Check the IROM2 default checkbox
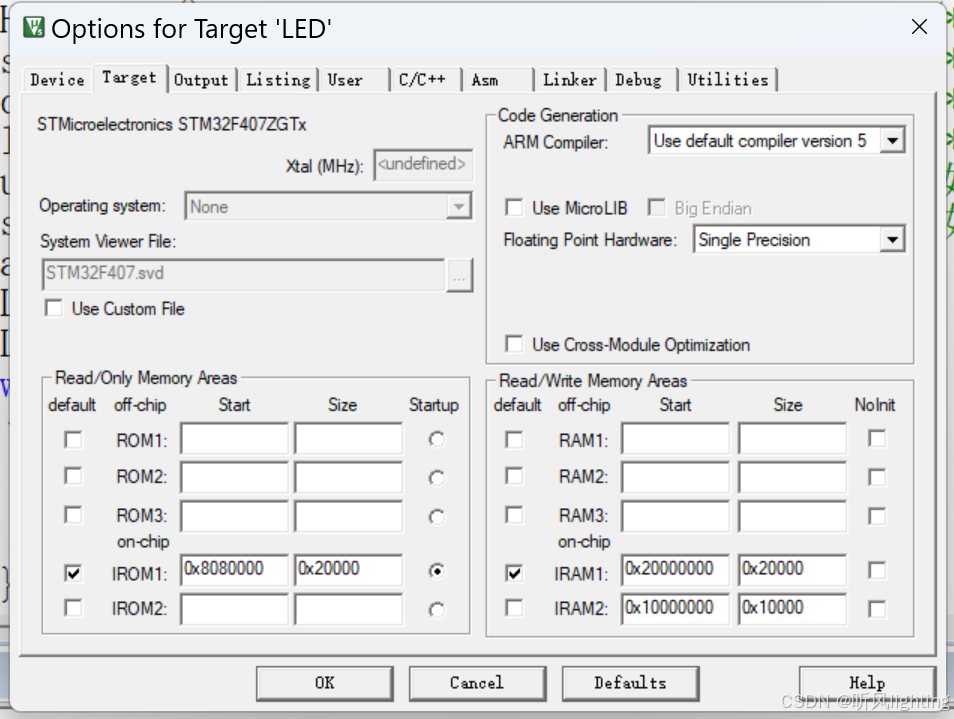Screen dimensions: 954x719 (x=73, y=608)
